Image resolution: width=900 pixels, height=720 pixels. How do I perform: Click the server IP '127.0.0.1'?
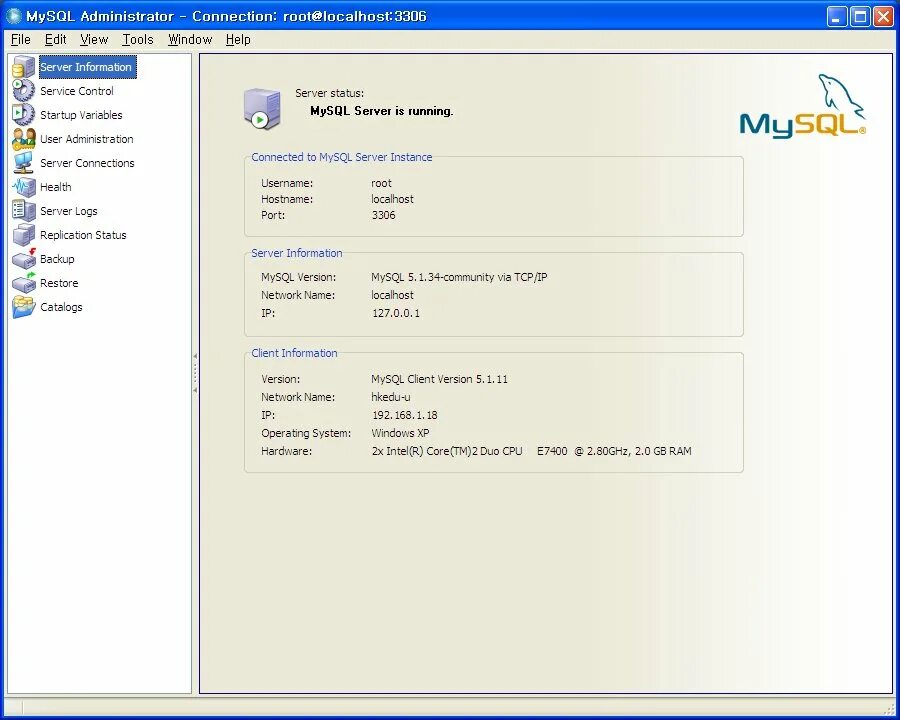pyautogui.click(x=396, y=313)
